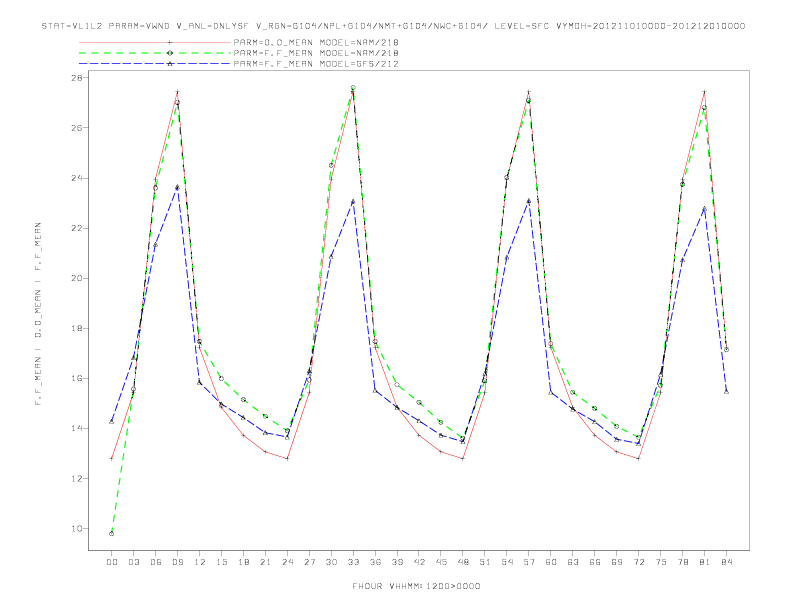Click x-axis forecast hour label 75
Image resolution: width=792 pixels, height=612 pixels.
(x=661, y=562)
